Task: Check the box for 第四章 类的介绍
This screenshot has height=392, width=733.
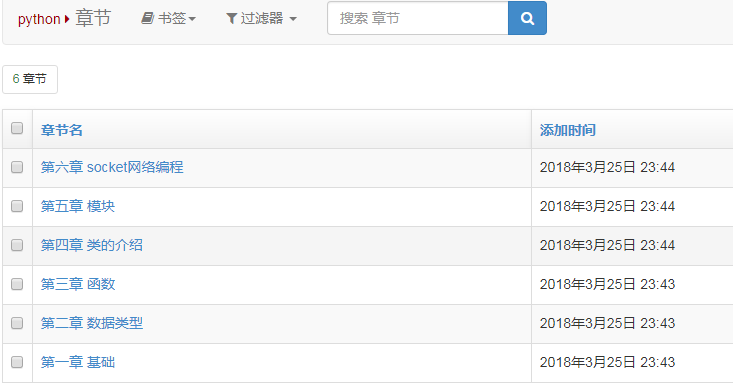Action: point(17,245)
